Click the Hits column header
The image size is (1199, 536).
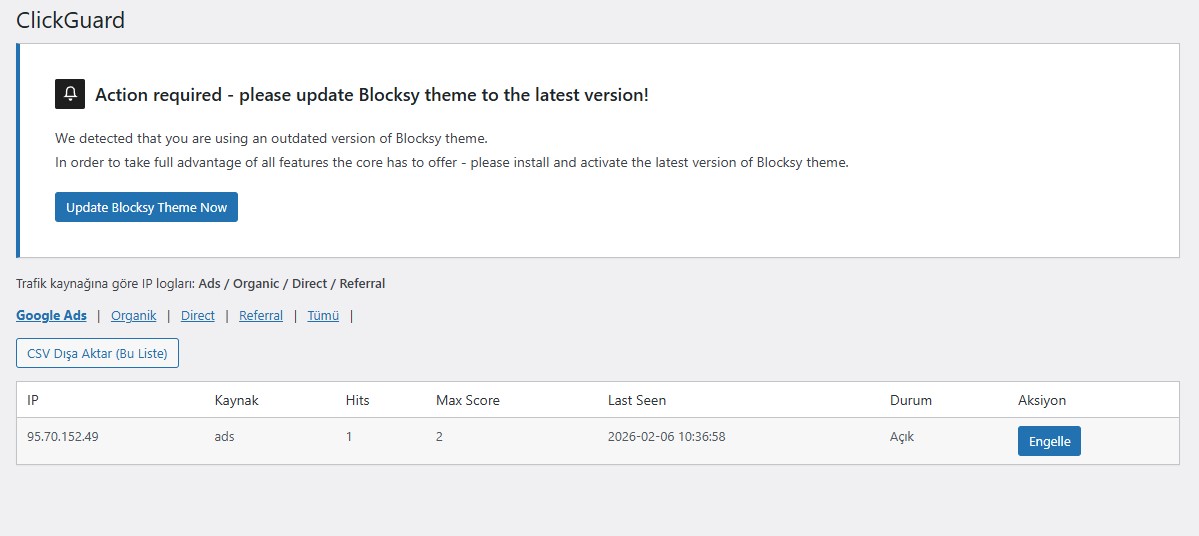pos(358,400)
